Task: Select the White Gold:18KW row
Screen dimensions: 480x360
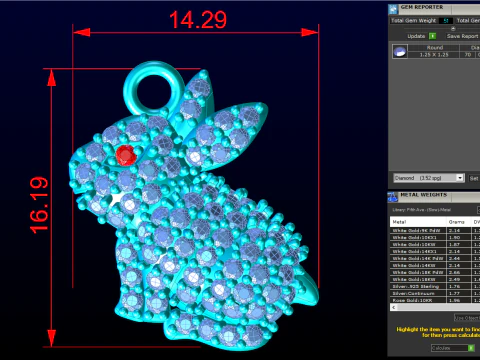Action: coord(435,279)
